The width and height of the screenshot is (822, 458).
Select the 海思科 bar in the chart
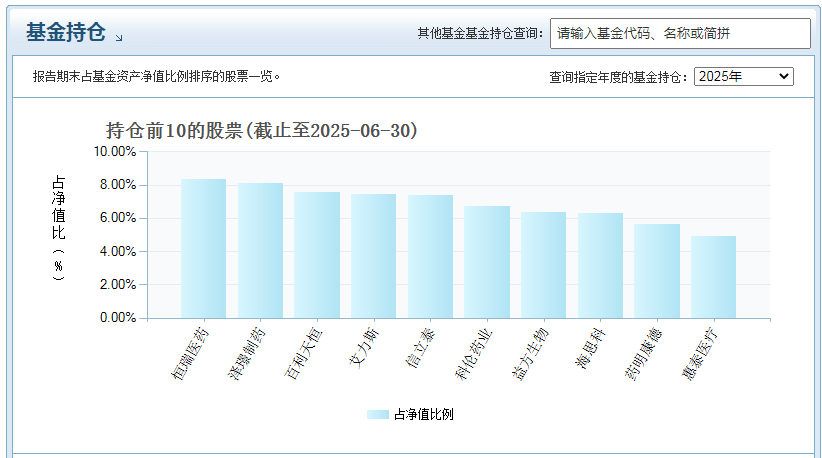[x=600, y=266]
